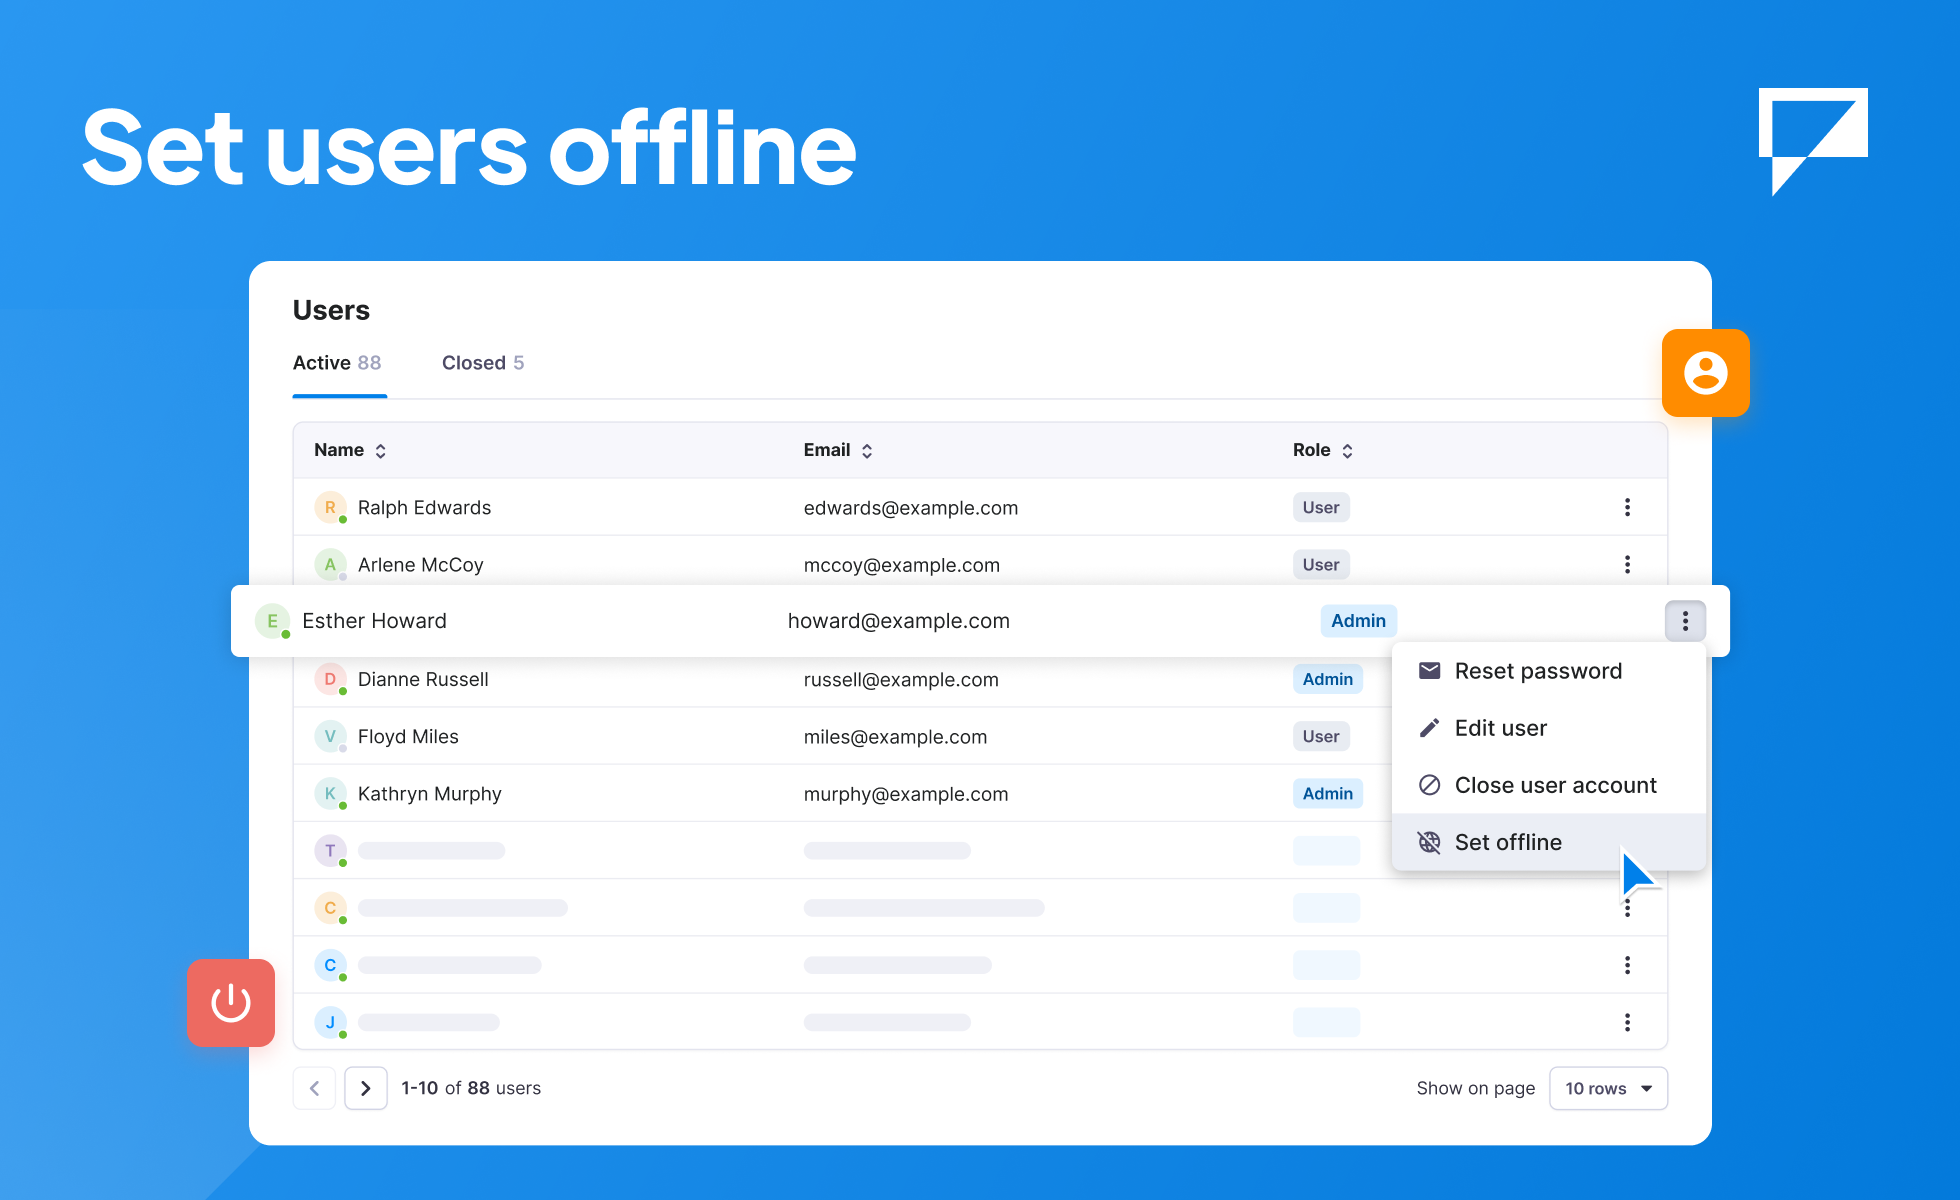Select 'Reset password' in the menu
The image size is (1960, 1200).
point(1538,670)
